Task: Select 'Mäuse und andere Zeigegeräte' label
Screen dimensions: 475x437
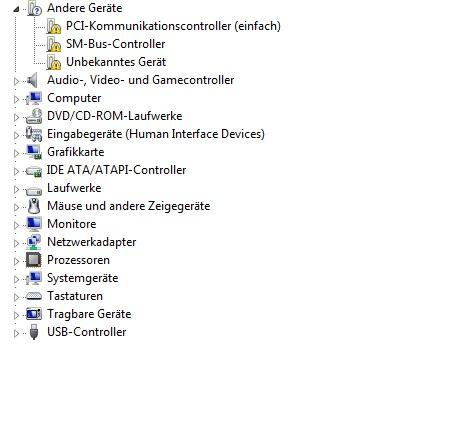Action: [129, 206]
